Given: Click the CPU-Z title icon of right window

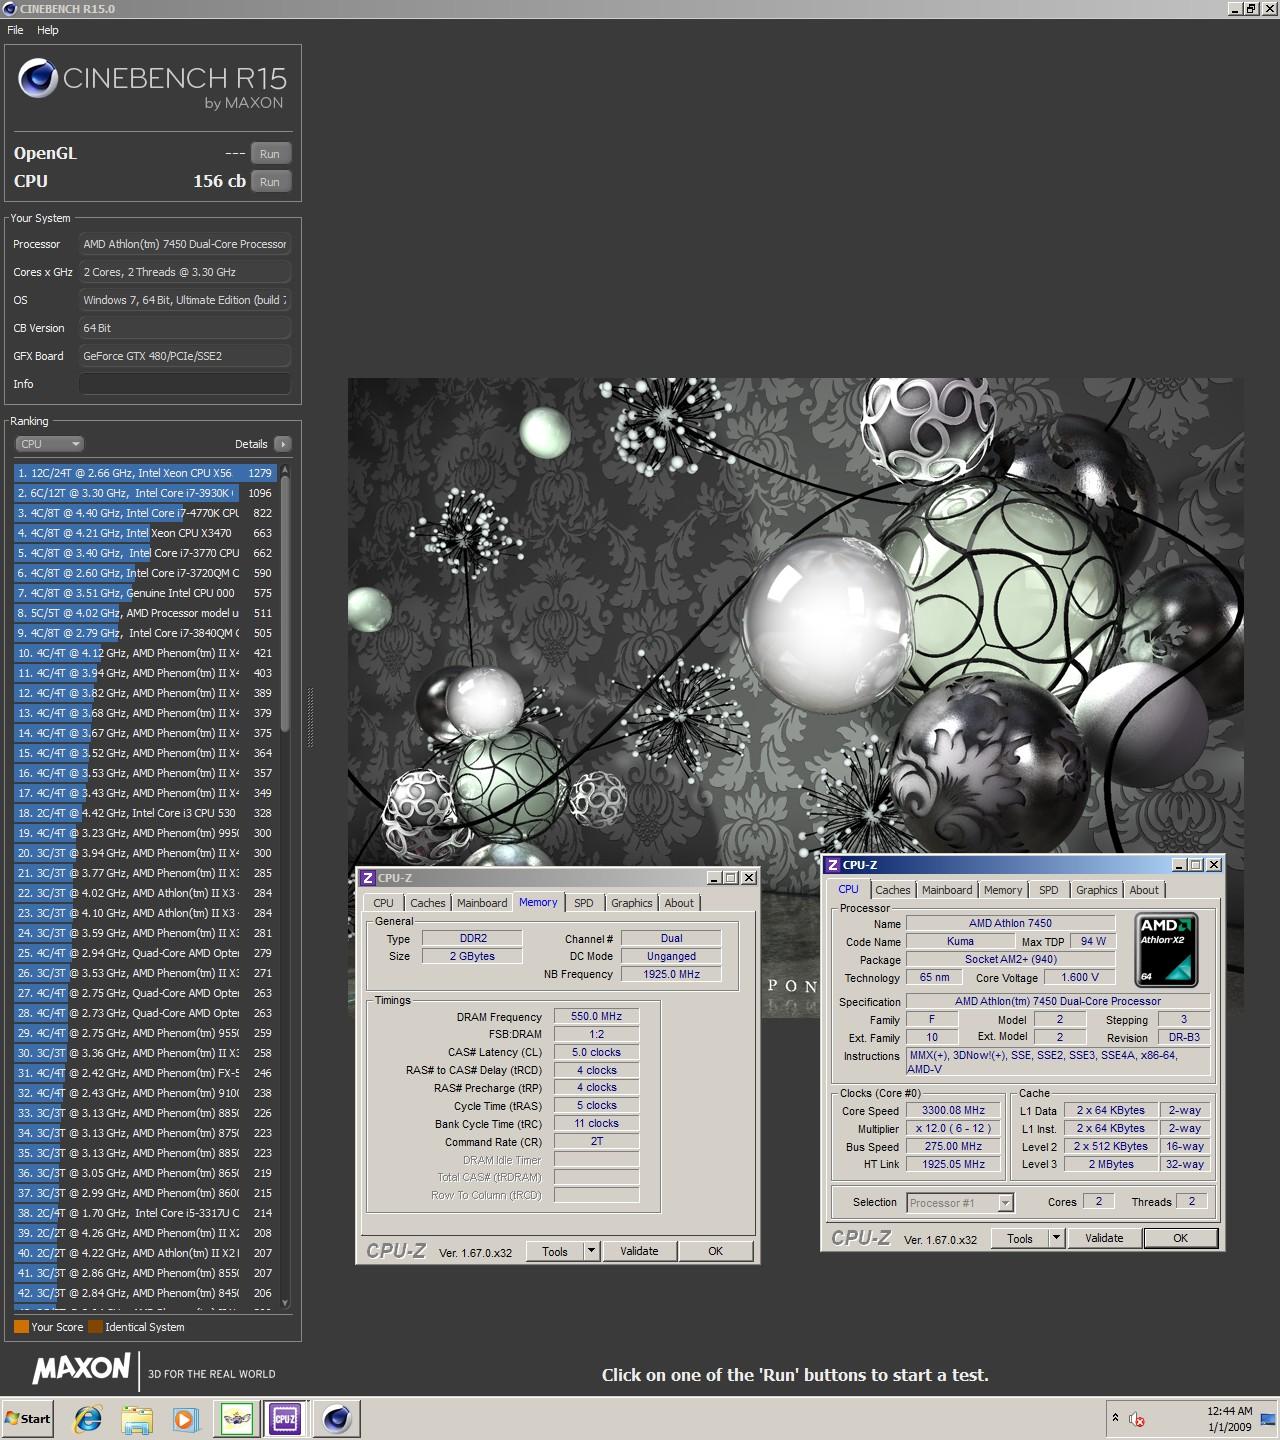Looking at the screenshot, I should pyautogui.click(x=832, y=865).
